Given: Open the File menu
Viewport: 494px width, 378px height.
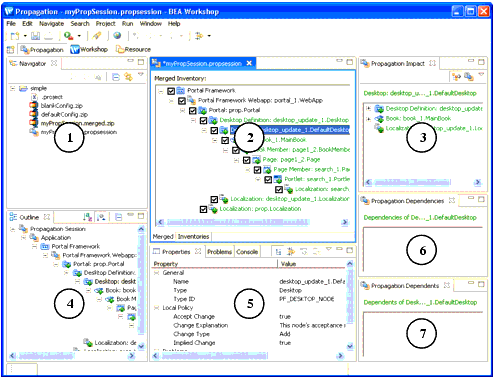Looking at the screenshot, I should point(11,24).
